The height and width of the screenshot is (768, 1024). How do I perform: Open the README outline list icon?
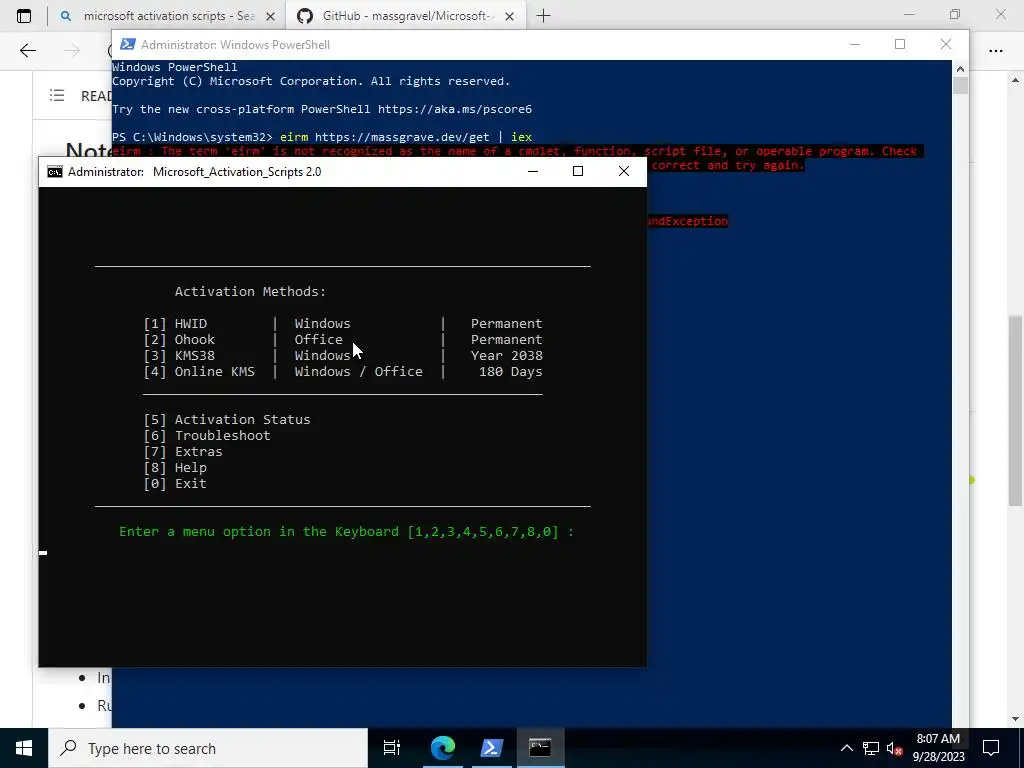(x=57, y=95)
